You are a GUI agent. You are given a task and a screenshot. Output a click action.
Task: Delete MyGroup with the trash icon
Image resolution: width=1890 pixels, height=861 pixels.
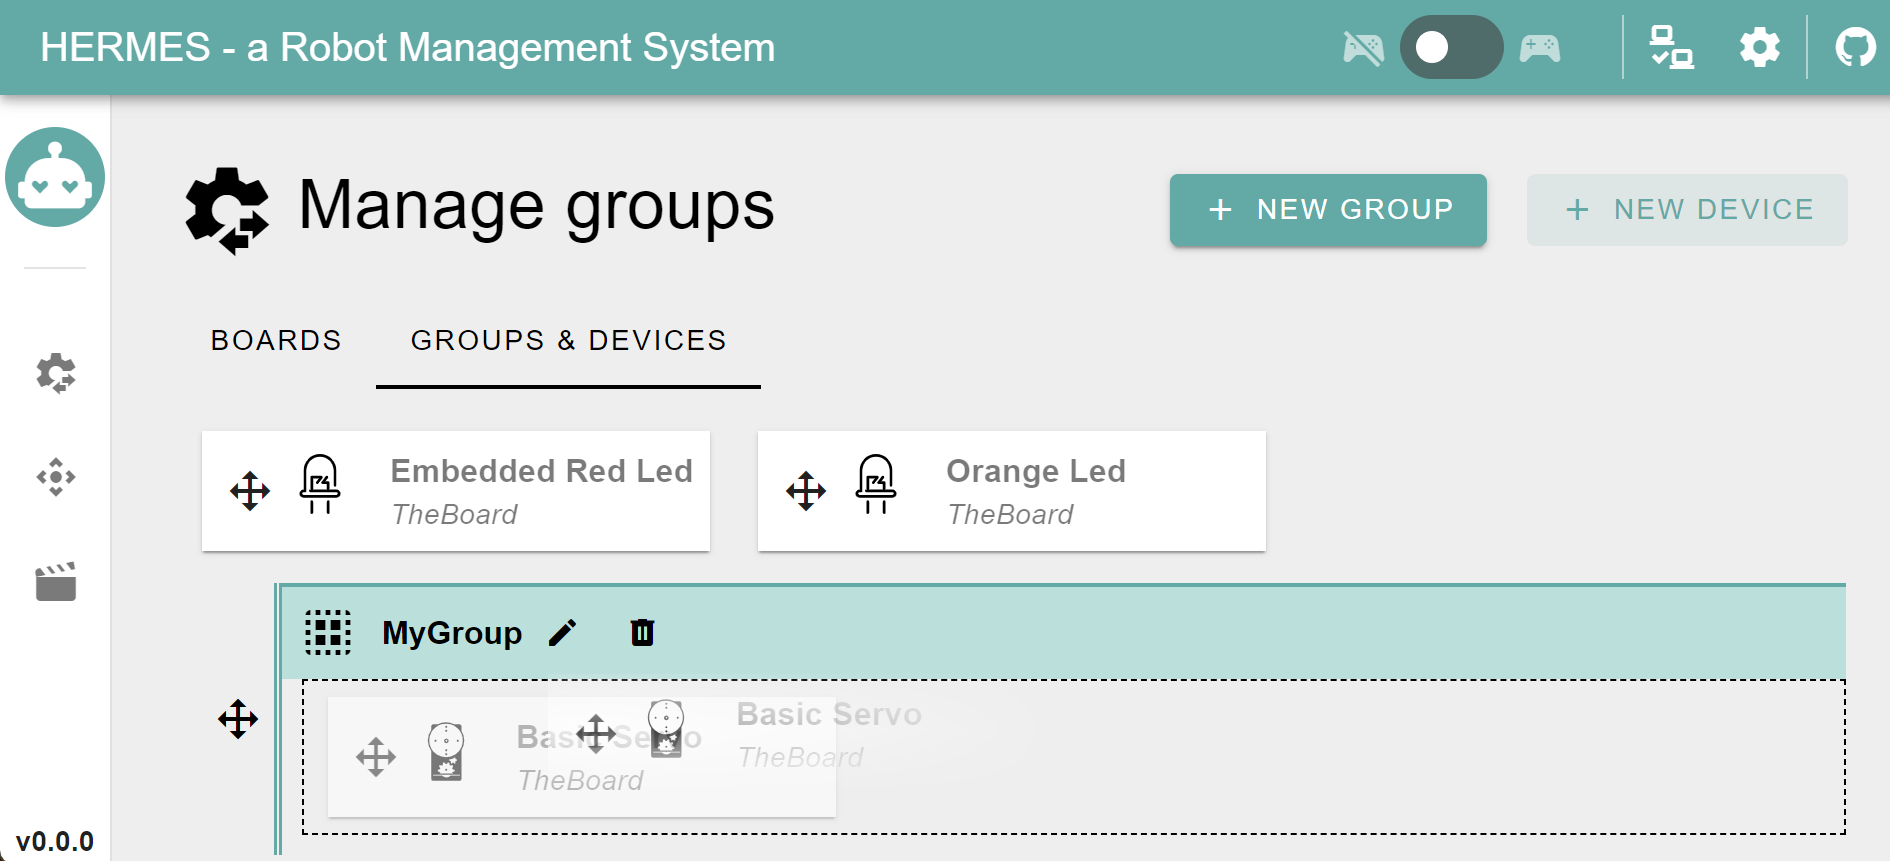[x=642, y=633]
